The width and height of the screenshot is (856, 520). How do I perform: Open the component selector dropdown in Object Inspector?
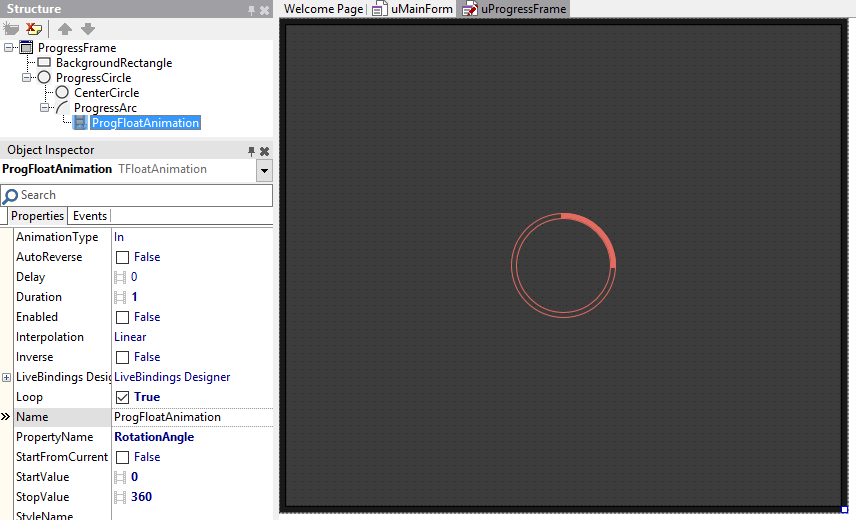(264, 170)
